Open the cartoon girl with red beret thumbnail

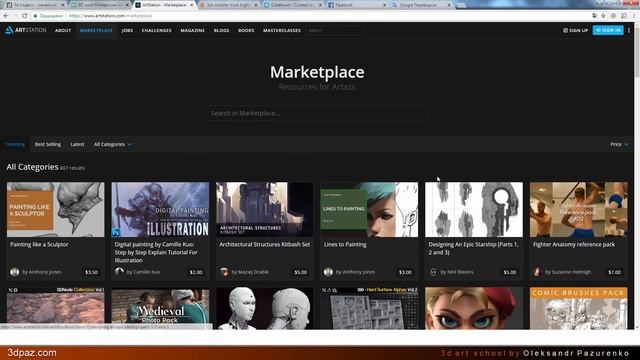coord(473,308)
